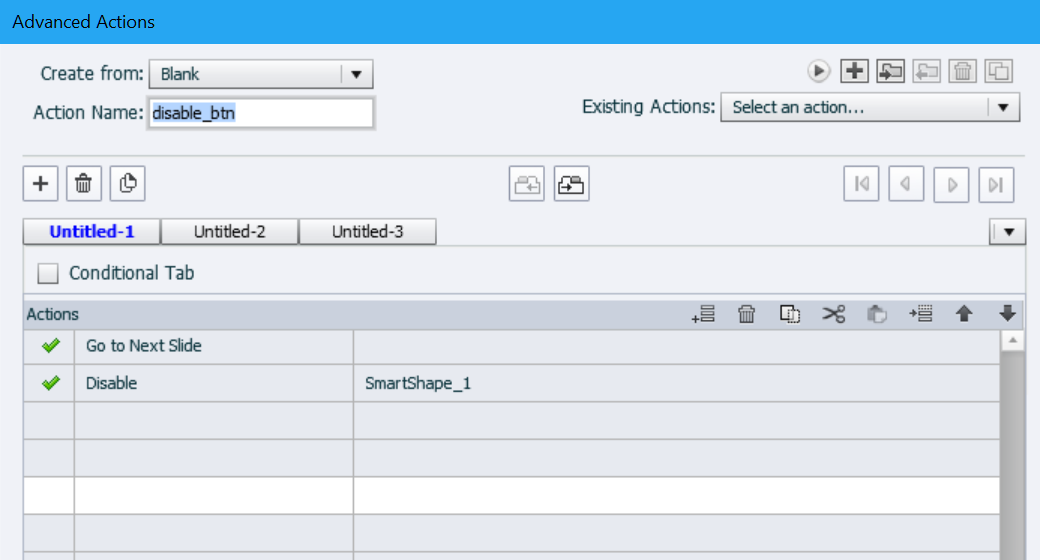This screenshot has width=1040, height=560.
Task: Switch to the Untitled-2 tab
Action: [230, 232]
